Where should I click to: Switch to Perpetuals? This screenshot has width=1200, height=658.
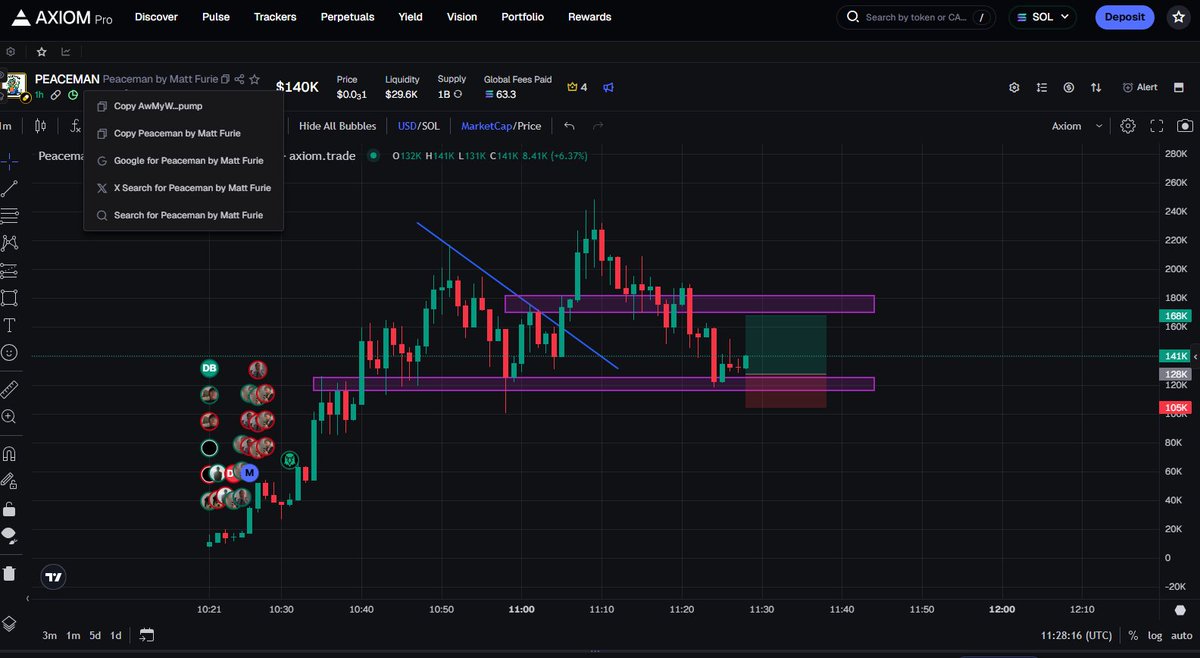point(347,17)
